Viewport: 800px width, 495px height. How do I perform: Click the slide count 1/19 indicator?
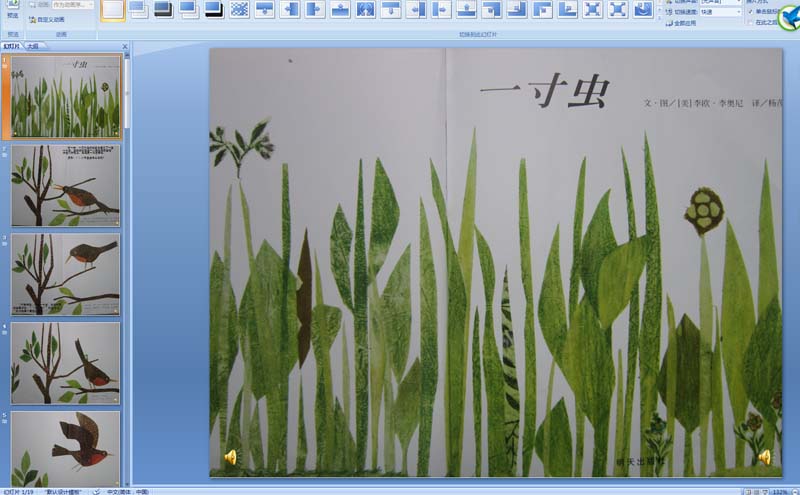pyautogui.click(x=18, y=492)
